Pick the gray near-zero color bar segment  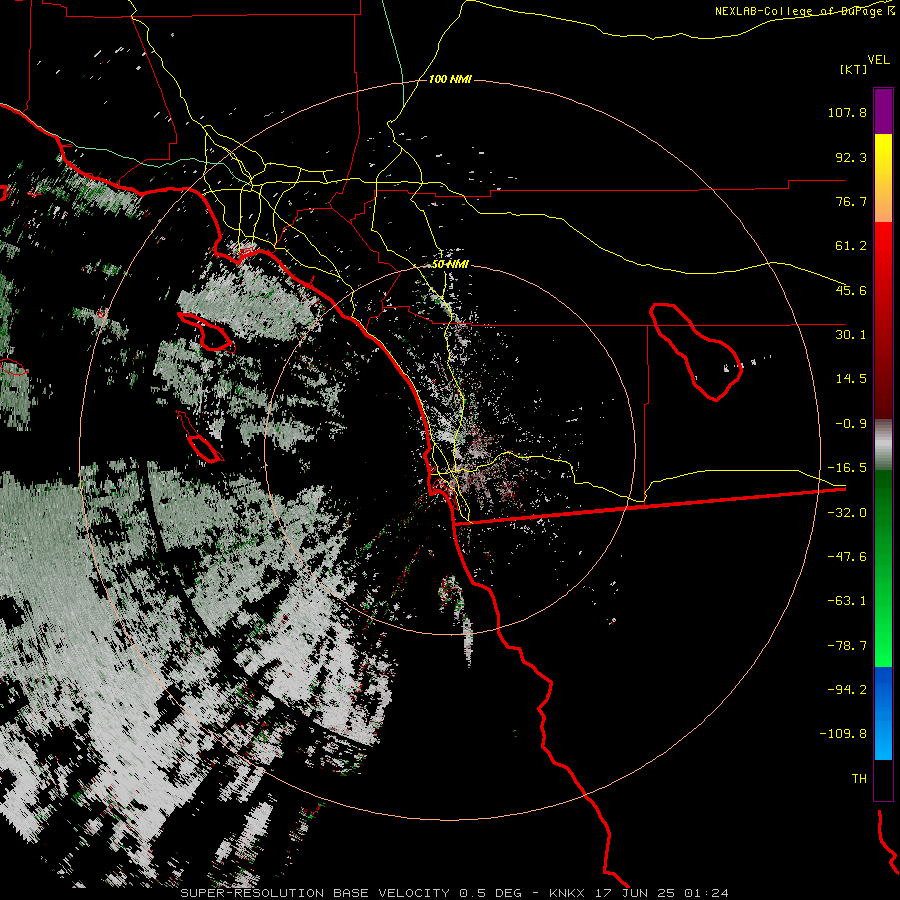(x=883, y=445)
